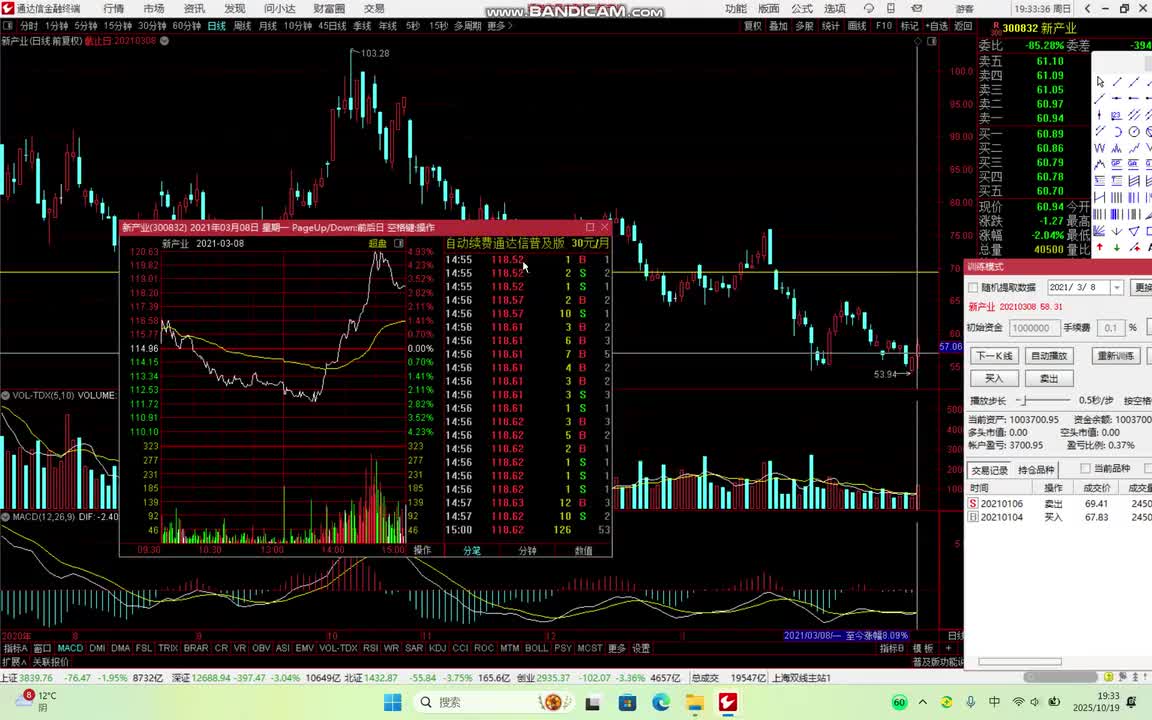1152x720 pixels.
Task: Click 自动播放 button
Action: pyautogui.click(x=1048, y=356)
